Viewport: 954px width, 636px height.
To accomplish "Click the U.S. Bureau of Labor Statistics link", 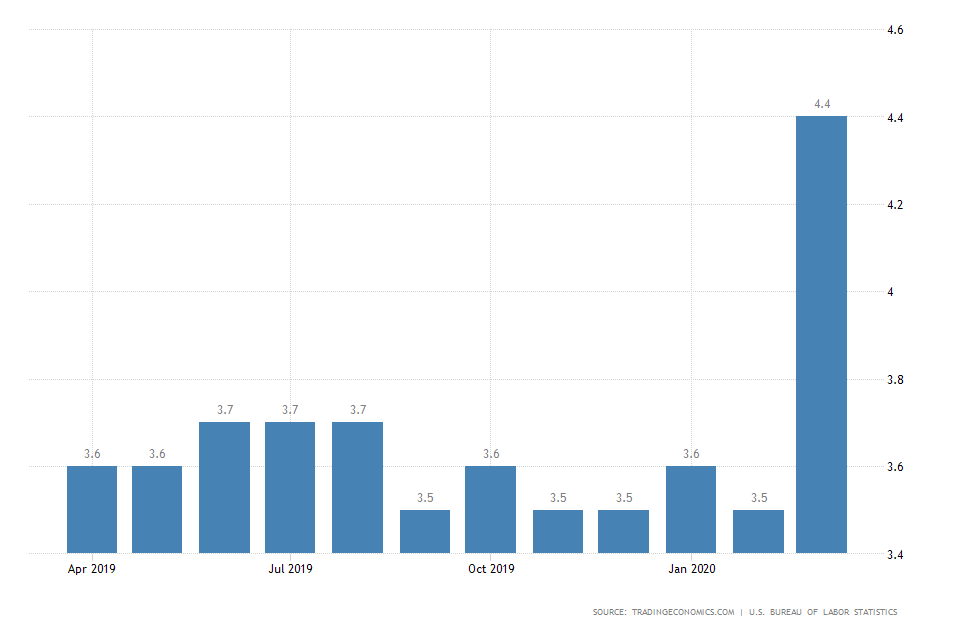I will [822, 608].
